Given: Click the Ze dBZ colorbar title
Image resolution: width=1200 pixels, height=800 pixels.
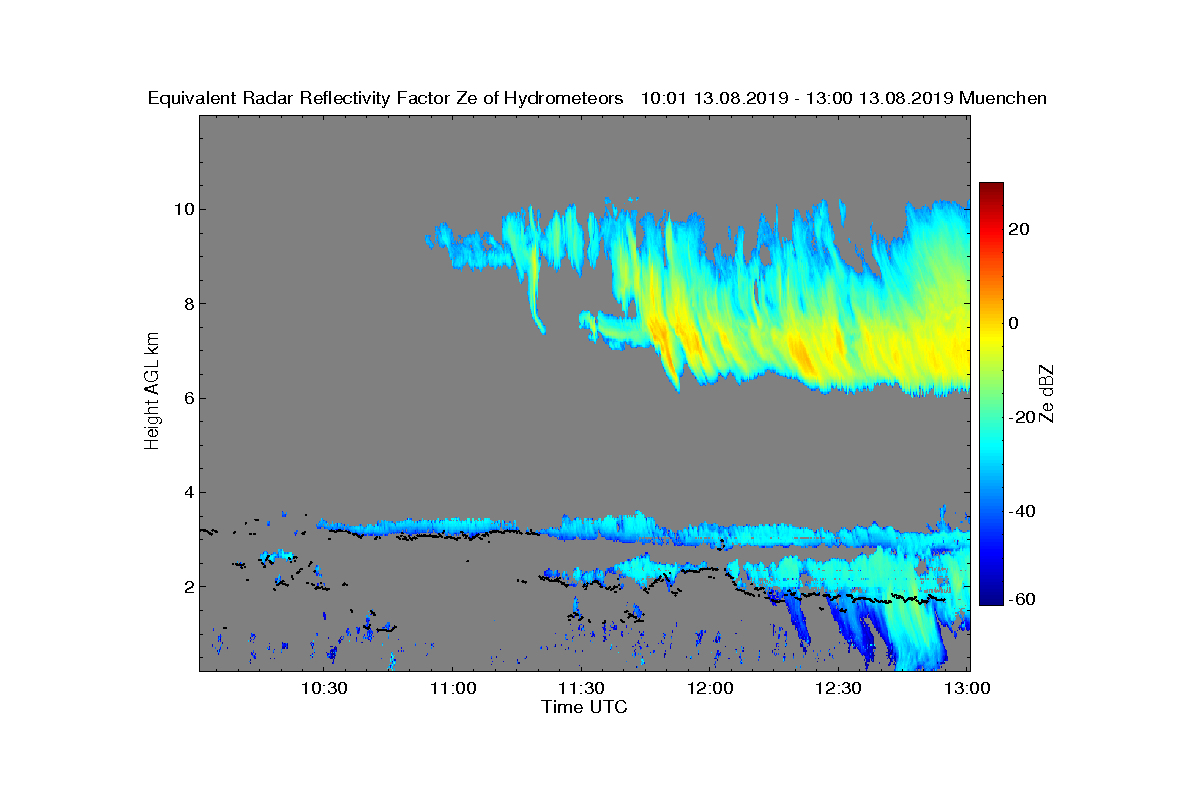Looking at the screenshot, I should pos(1047,393).
